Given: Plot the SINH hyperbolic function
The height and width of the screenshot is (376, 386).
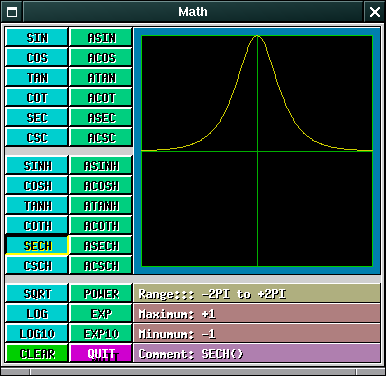Looking at the screenshot, I should [x=37, y=165].
